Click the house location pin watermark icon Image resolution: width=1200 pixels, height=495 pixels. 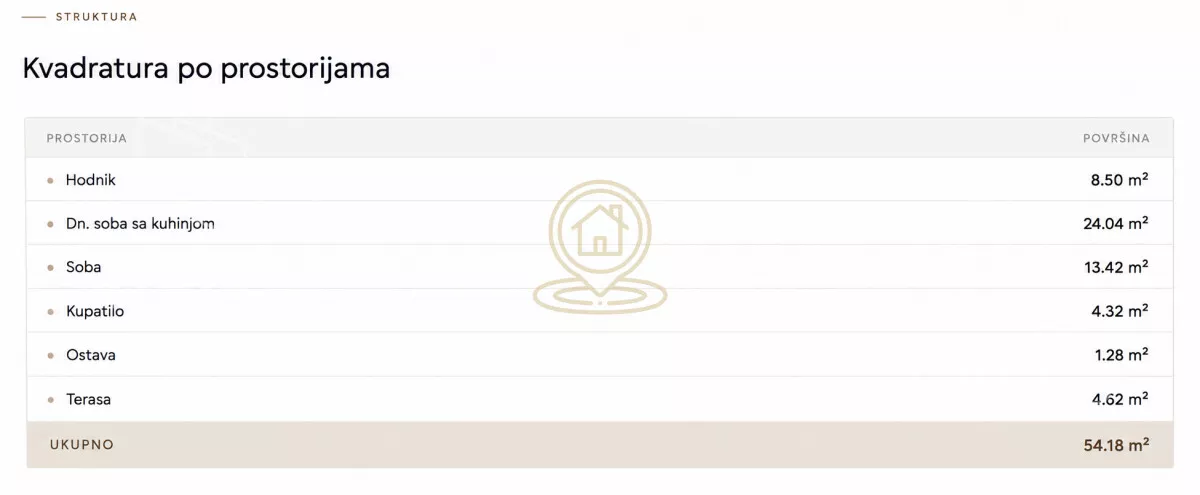pos(600,248)
